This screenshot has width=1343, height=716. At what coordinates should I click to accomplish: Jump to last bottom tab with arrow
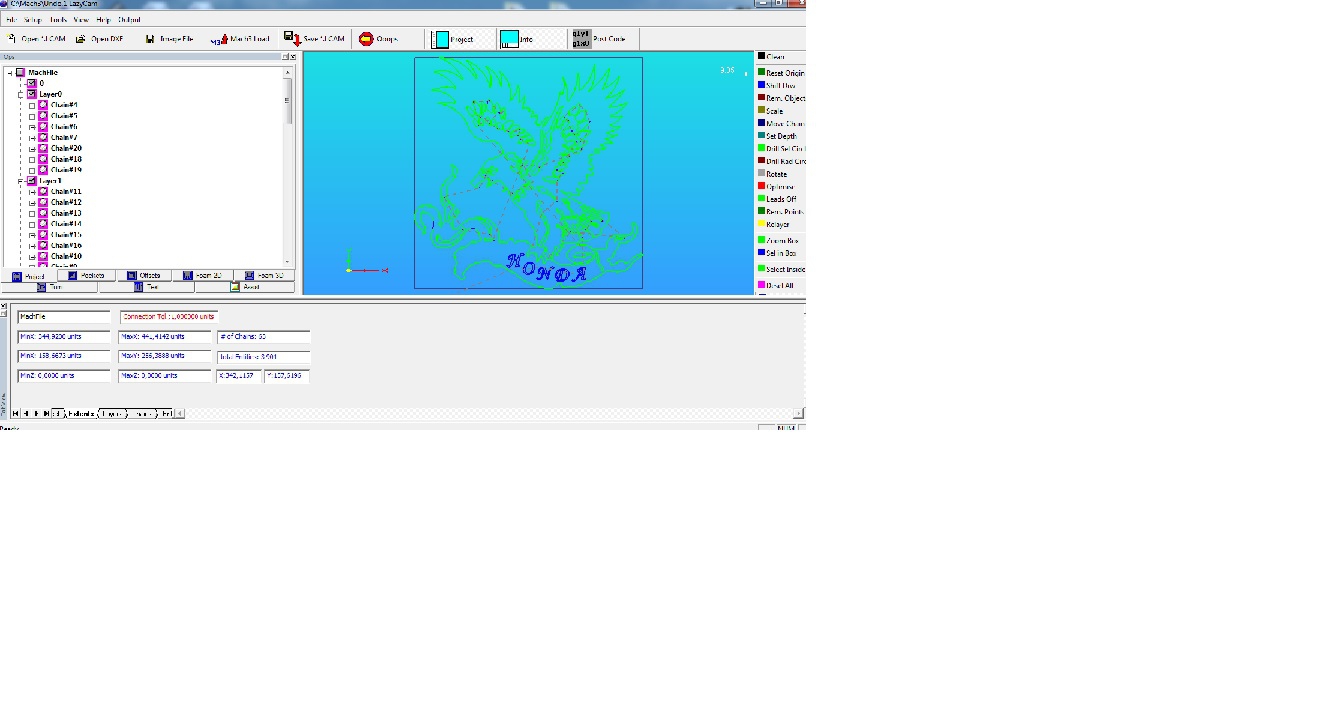tap(47, 413)
